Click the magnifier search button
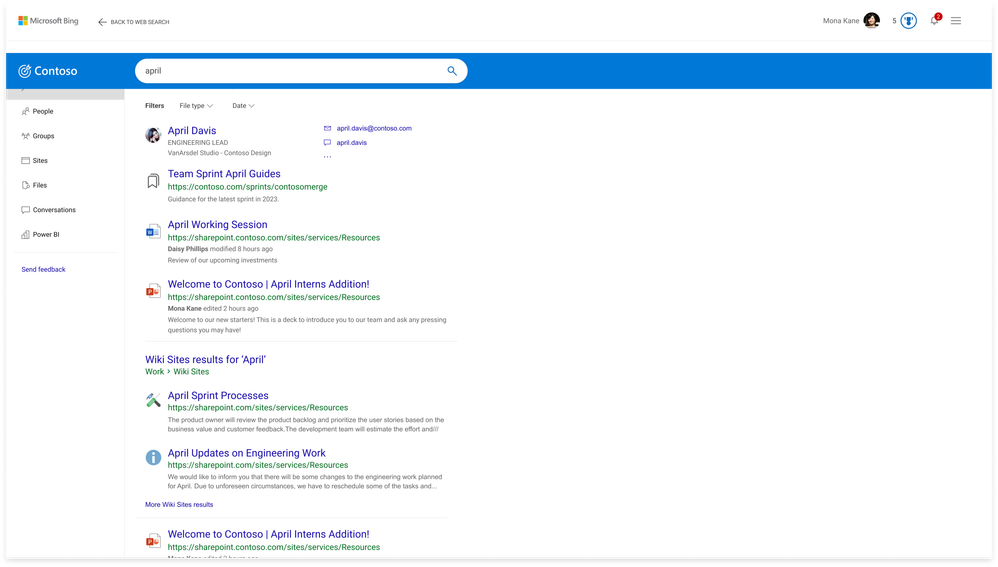The image size is (998, 567). (x=452, y=71)
